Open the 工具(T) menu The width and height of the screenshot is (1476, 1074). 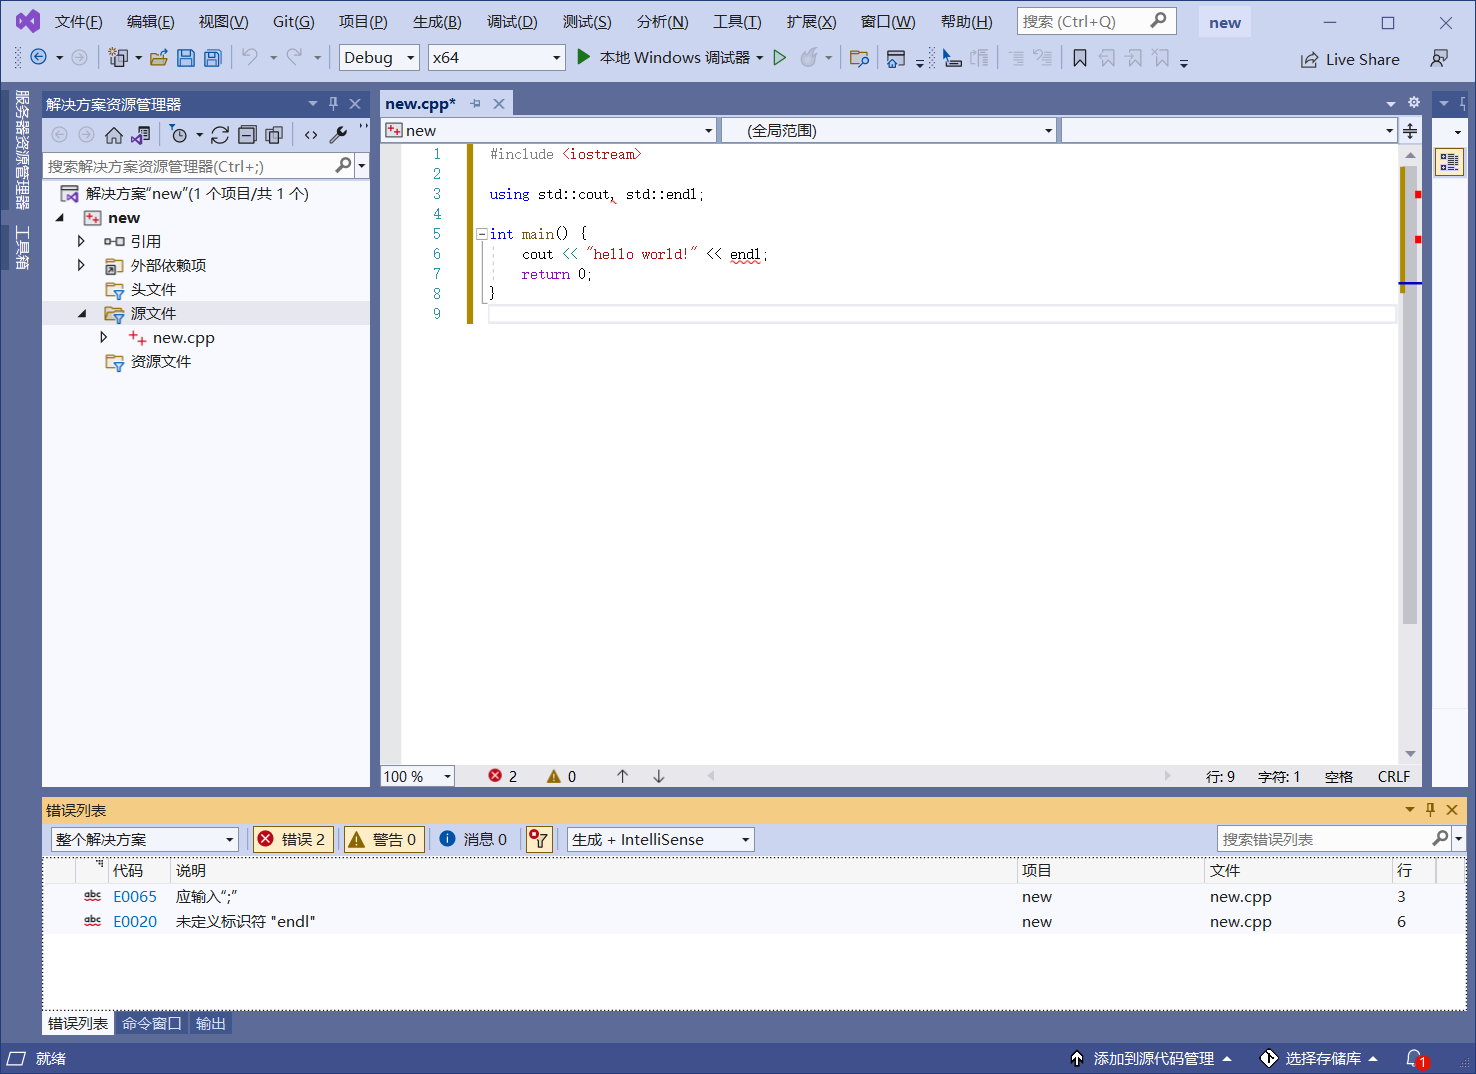(737, 22)
